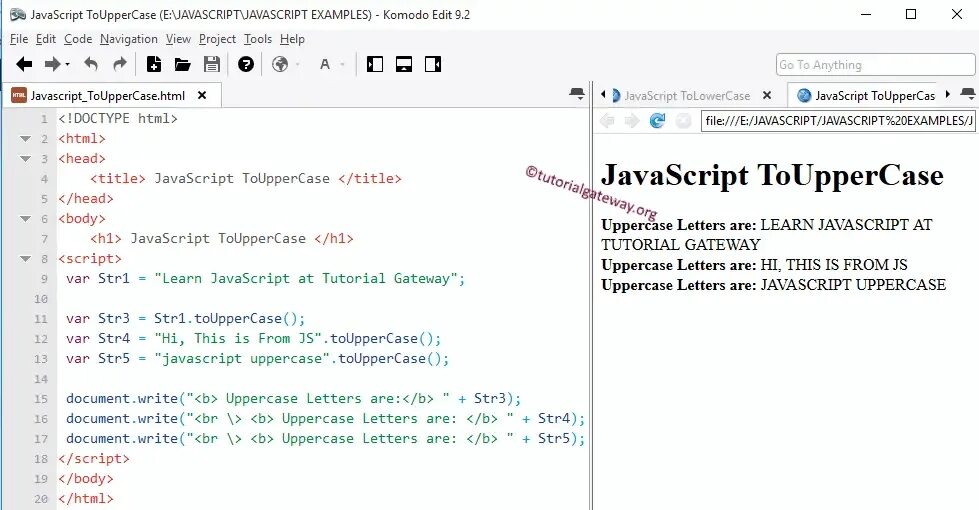Save the current file
Image resolution: width=979 pixels, height=510 pixels.
(x=212, y=64)
